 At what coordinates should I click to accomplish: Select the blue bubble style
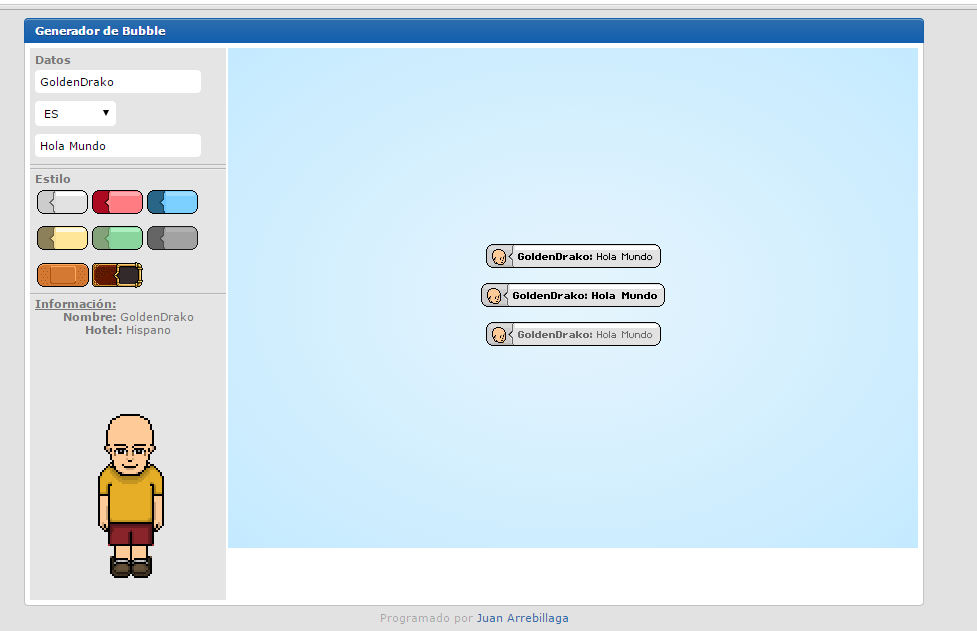pos(173,202)
